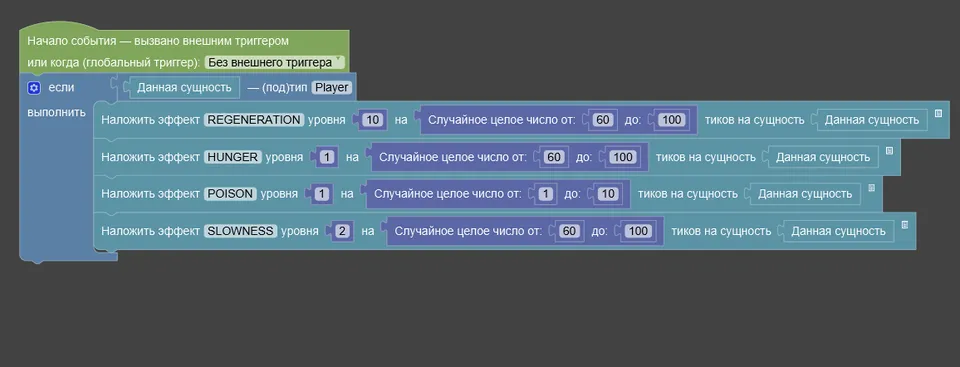
Task: Open the POISON effect selector
Action: pyautogui.click(x=230, y=194)
